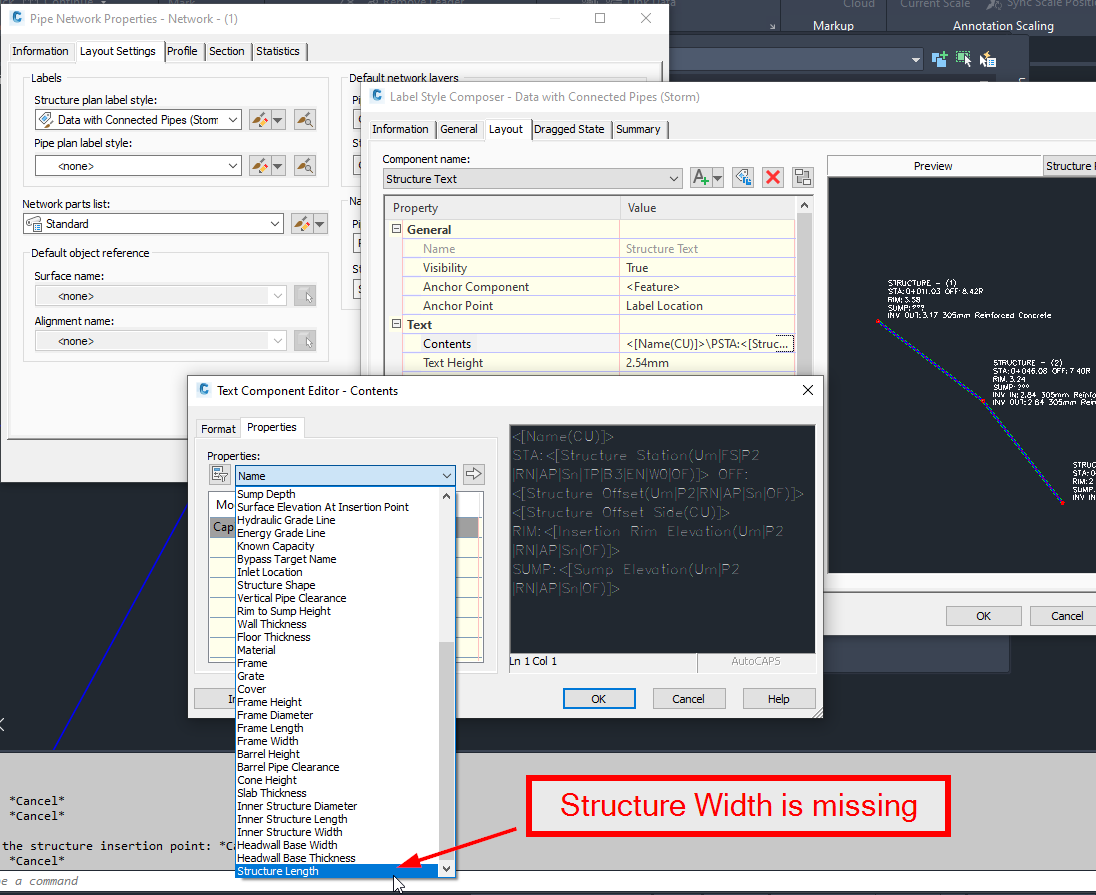Edit the Structure plan label style
Viewport: 1096px width, 895px height.
tap(258, 119)
